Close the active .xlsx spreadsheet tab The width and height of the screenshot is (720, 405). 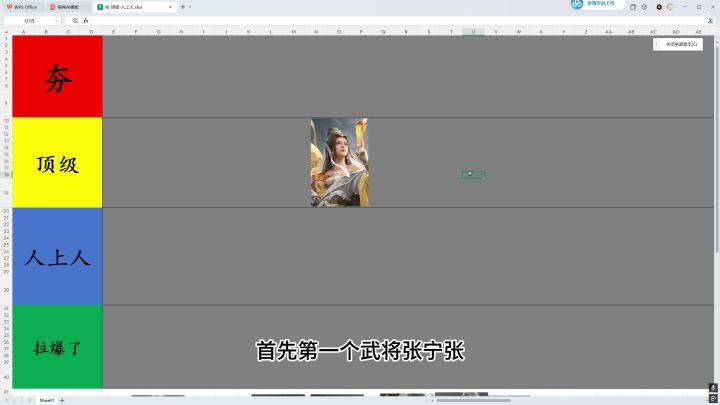coord(170,7)
